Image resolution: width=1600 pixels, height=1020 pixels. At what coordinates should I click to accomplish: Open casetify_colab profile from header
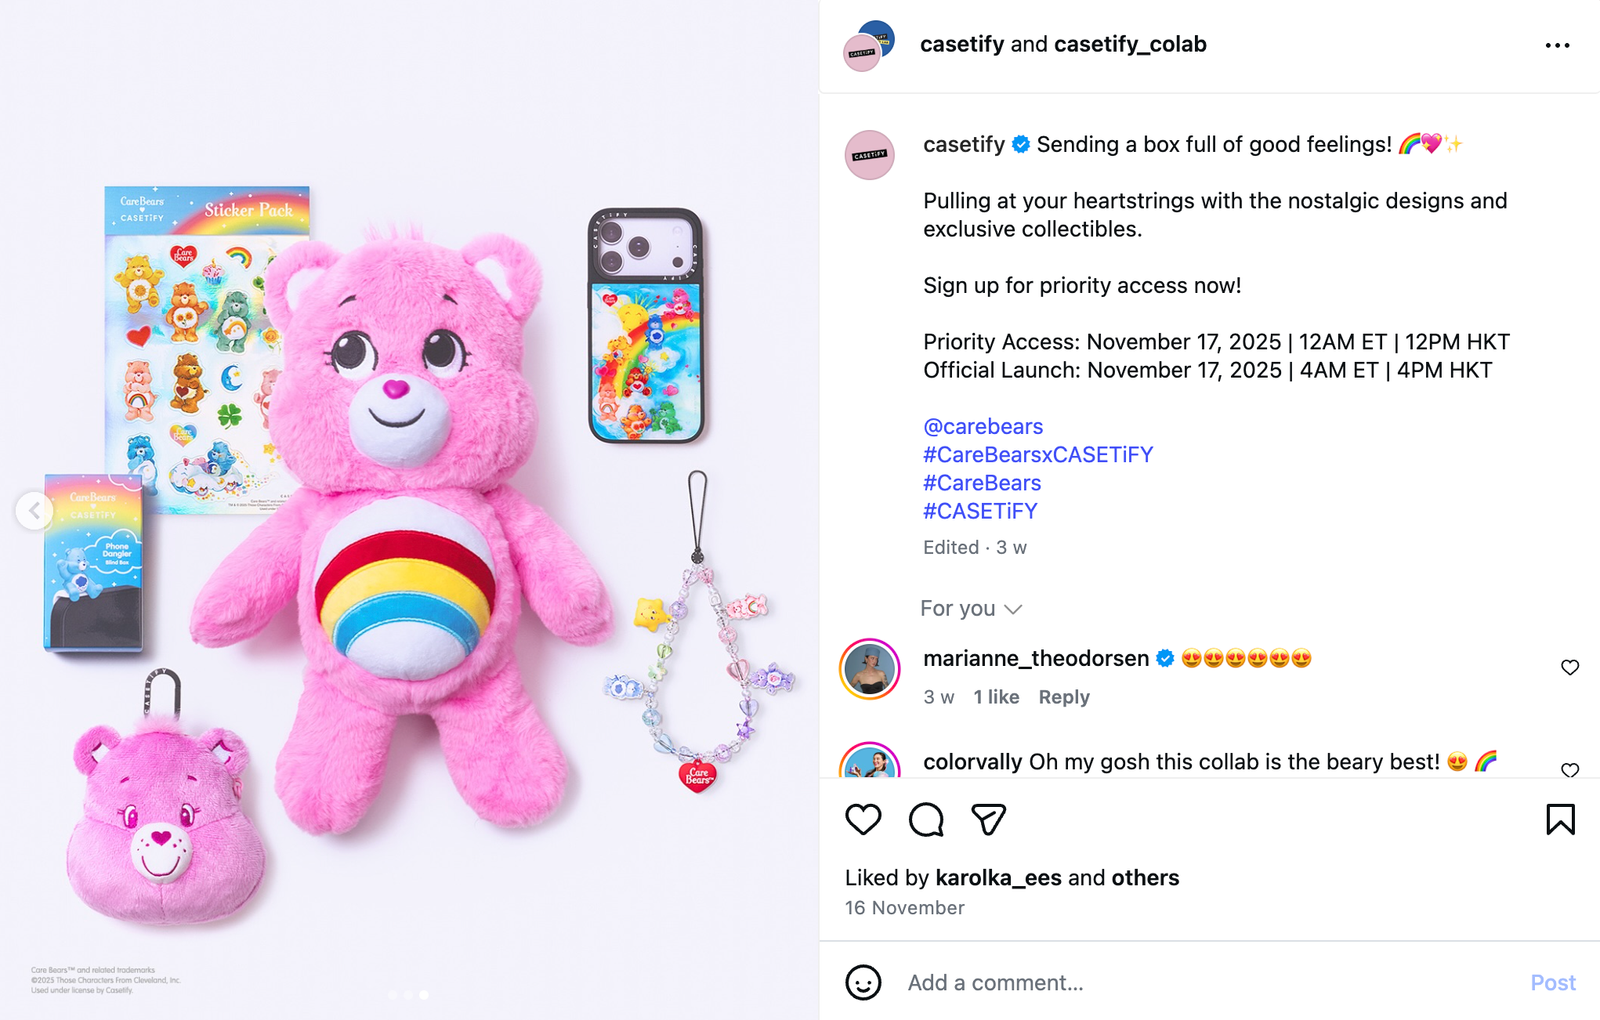1130,45
